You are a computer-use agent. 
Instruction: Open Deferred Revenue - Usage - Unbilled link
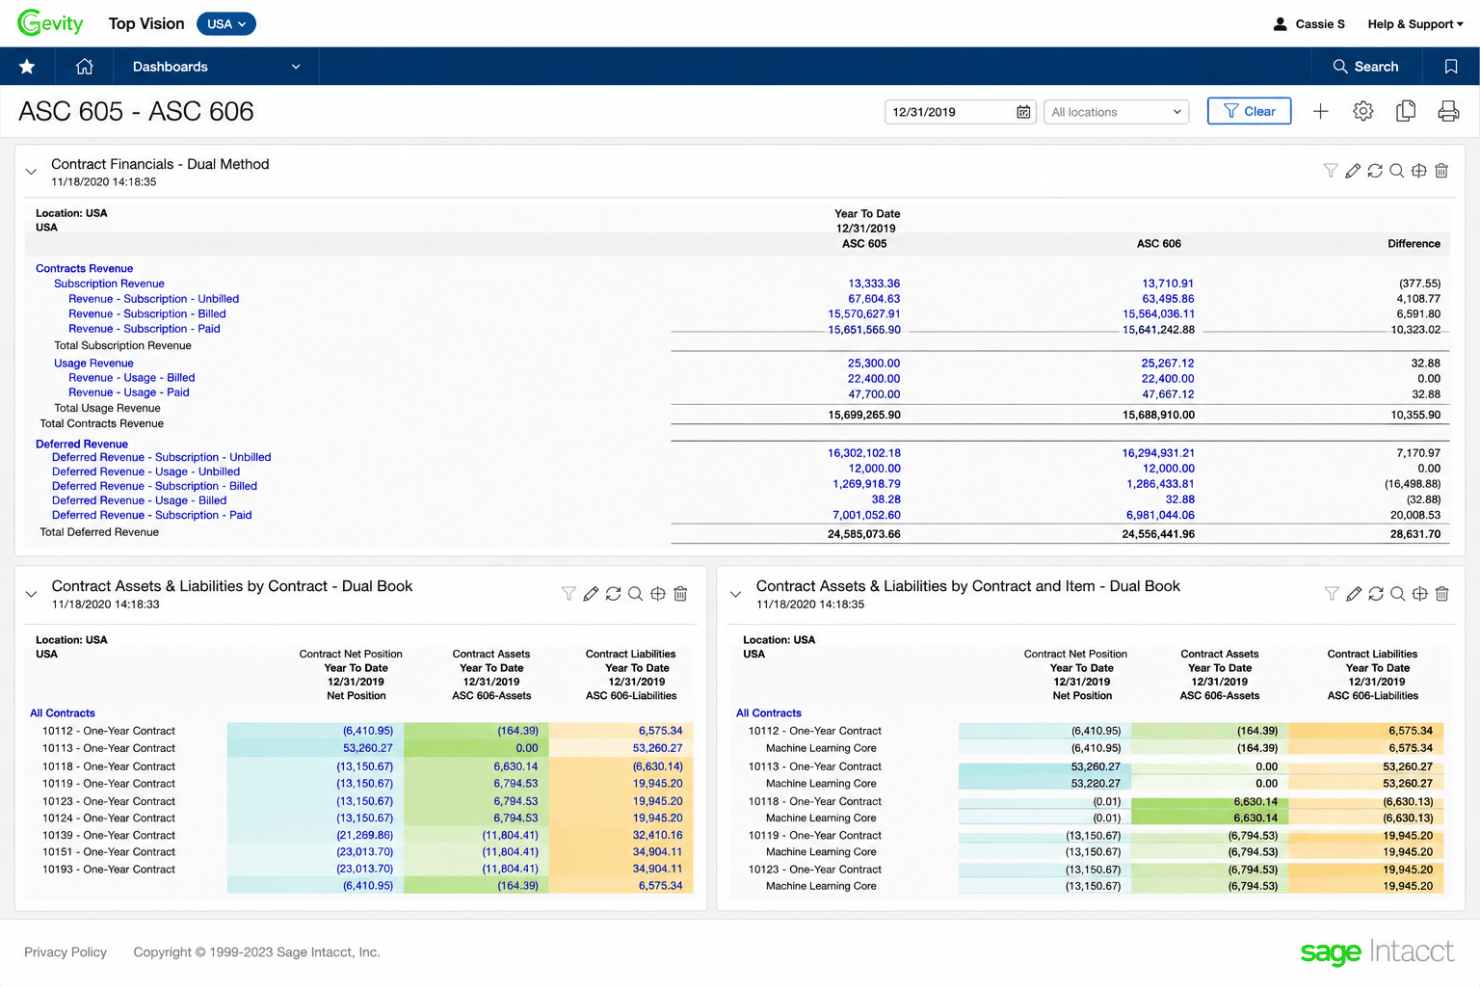coord(146,471)
